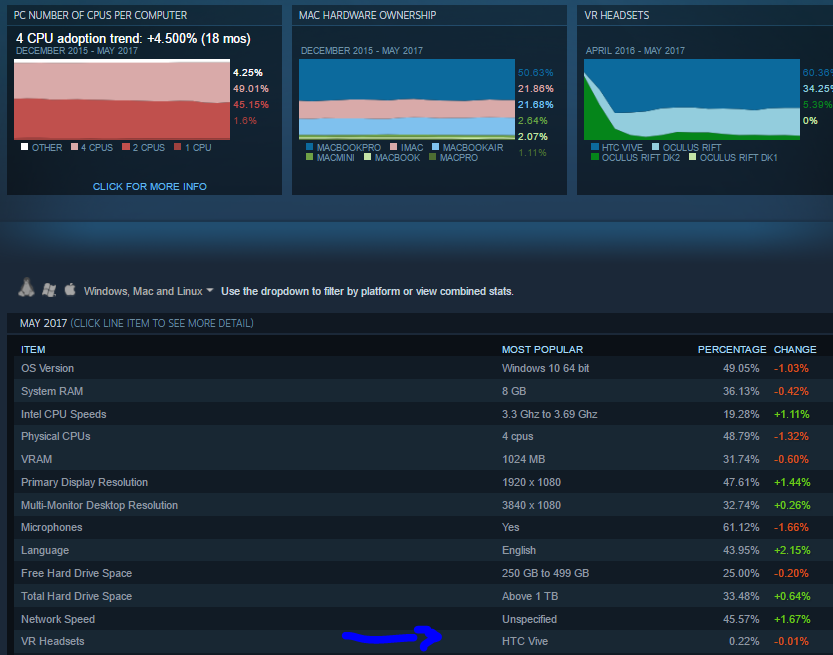This screenshot has width=833, height=655.
Task: Click the Windows 10 64 bit value
Action: pos(546,368)
